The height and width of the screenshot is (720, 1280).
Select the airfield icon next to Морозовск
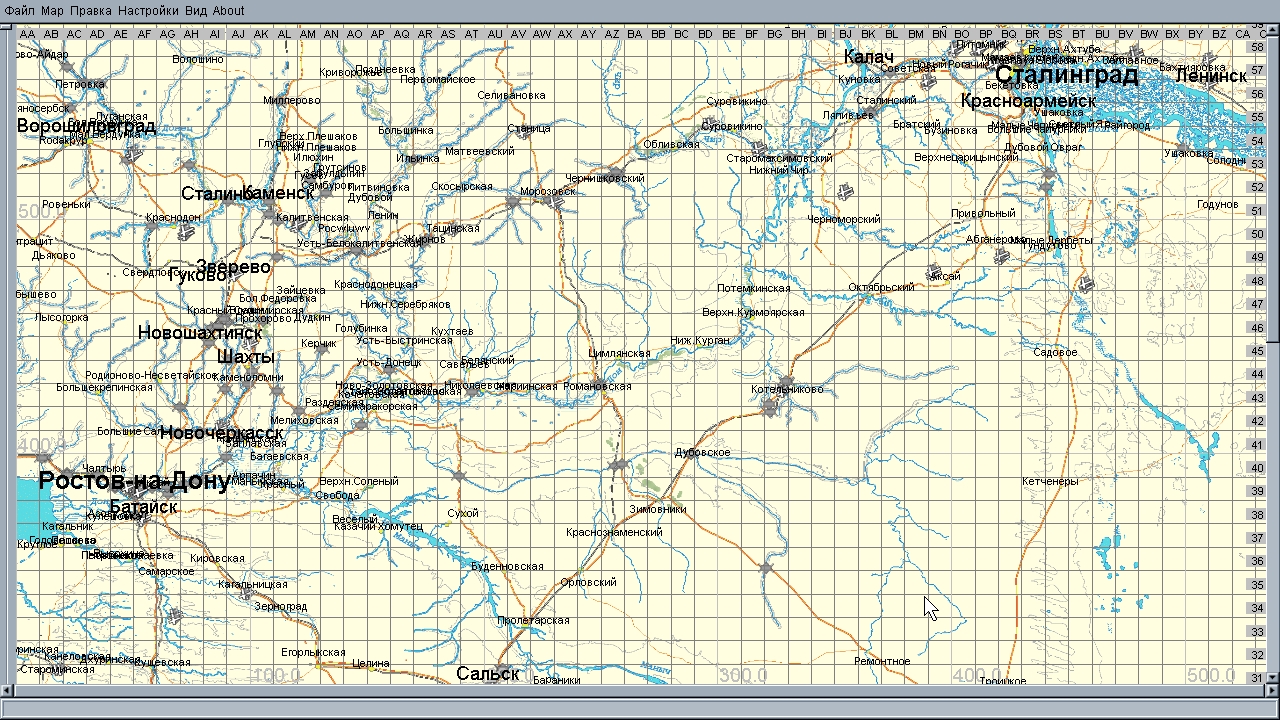click(556, 202)
